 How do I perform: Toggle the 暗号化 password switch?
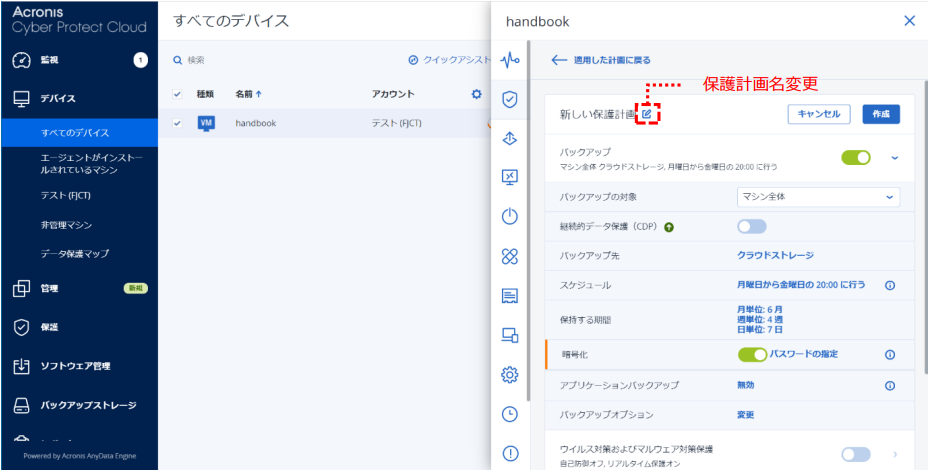coord(752,354)
